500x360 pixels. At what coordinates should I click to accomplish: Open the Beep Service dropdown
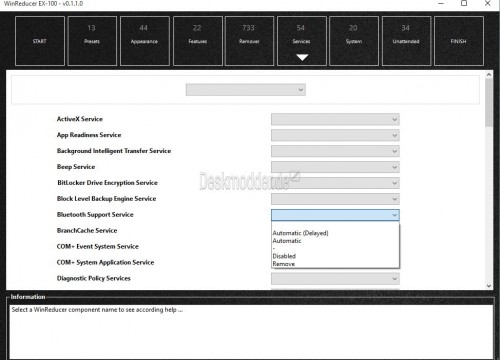pos(335,167)
